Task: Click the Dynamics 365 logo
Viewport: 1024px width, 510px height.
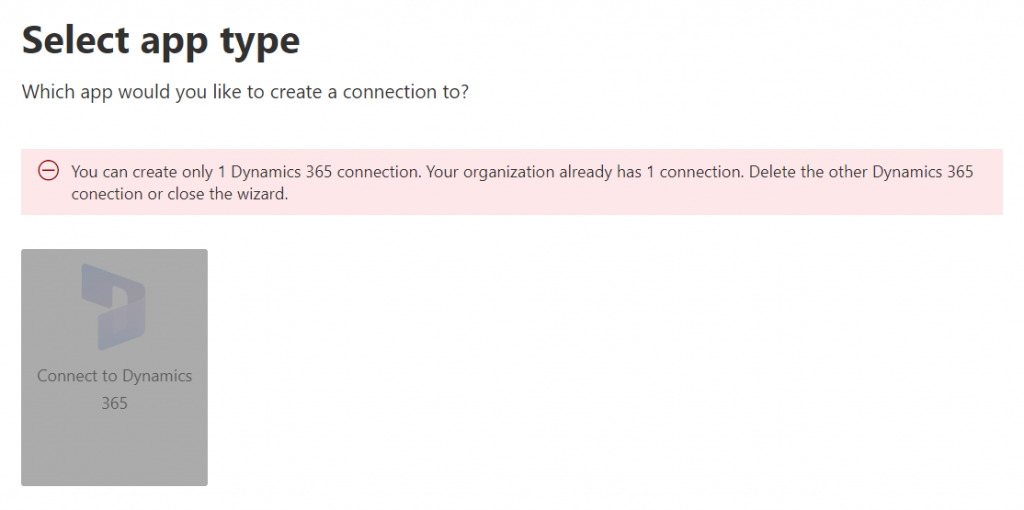Action: point(114,307)
